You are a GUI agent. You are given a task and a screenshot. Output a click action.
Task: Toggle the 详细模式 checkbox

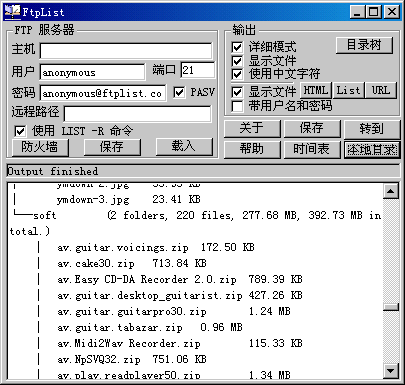coord(237,47)
